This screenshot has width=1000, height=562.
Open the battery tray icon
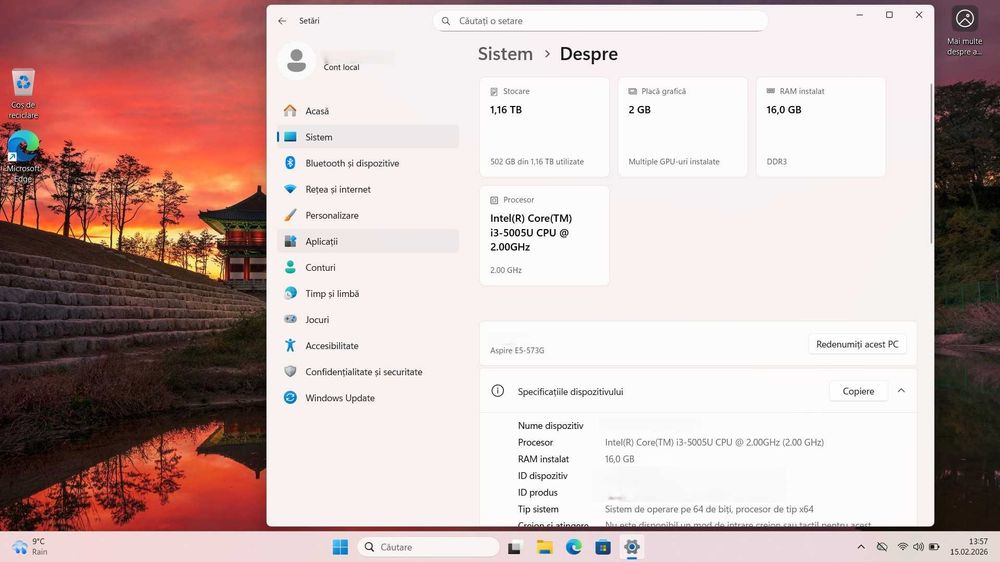pos(934,547)
